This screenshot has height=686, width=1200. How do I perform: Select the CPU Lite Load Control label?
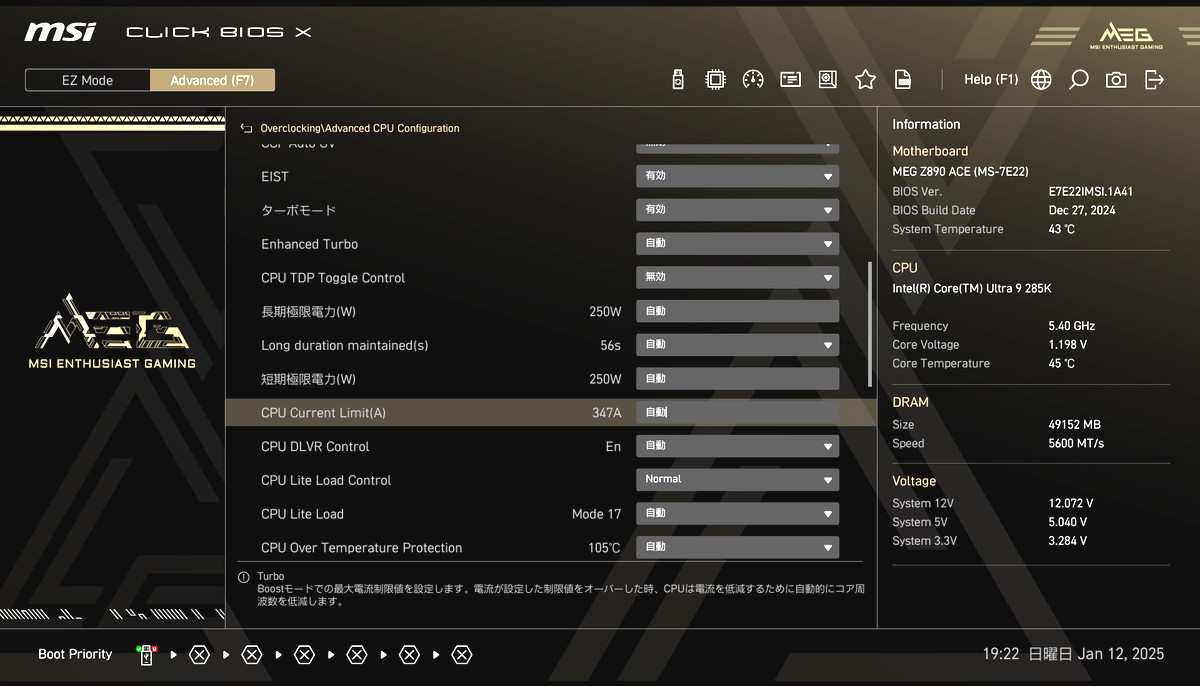(x=326, y=481)
